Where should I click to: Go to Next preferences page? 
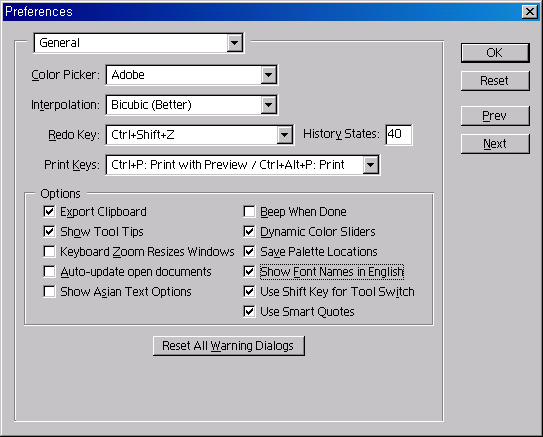[x=495, y=144]
